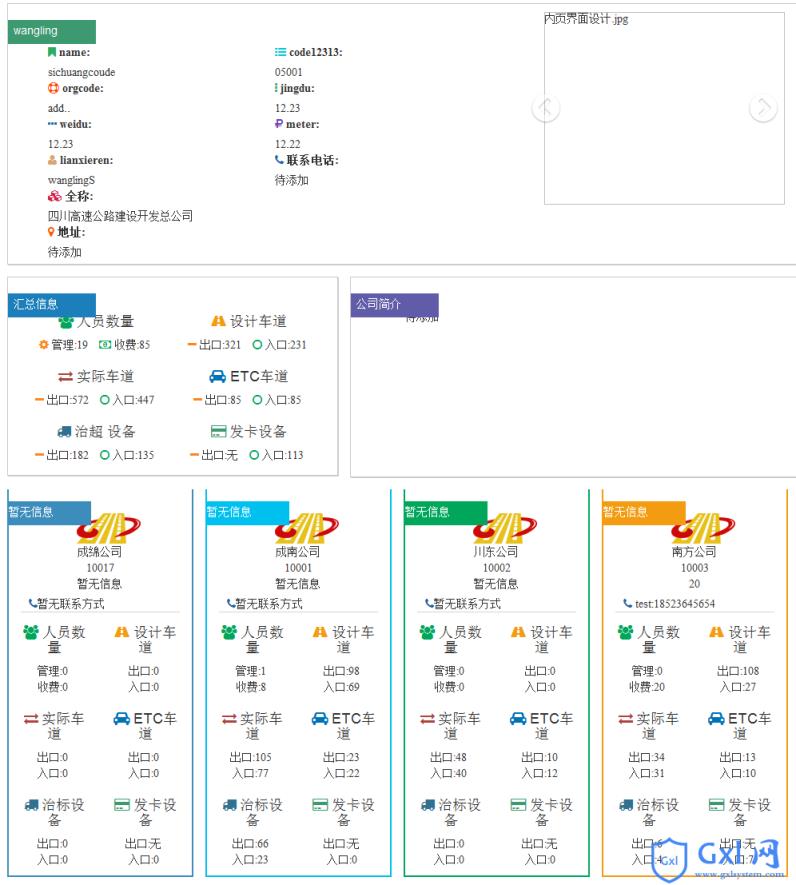Click the red arrows icon beside 实际车道 in 汇总信息

coord(65,377)
